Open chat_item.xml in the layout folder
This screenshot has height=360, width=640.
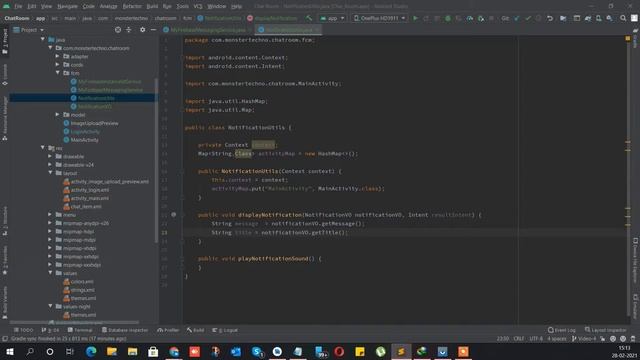pyautogui.click(x=82, y=206)
